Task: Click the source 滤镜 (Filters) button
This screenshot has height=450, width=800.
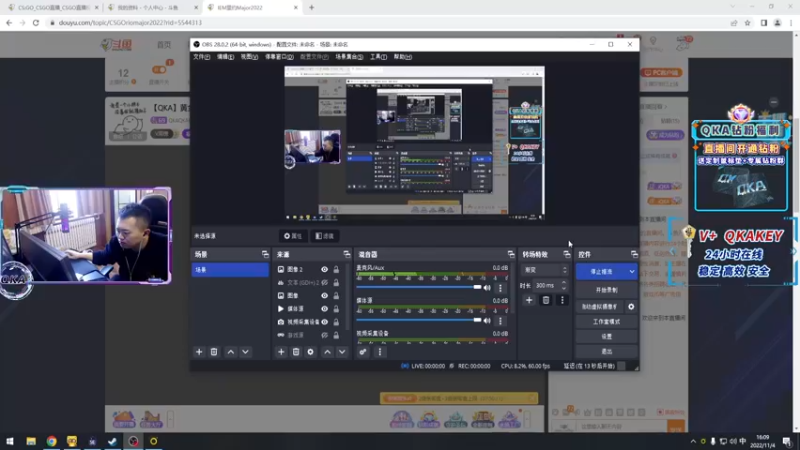Action: [x=324, y=236]
